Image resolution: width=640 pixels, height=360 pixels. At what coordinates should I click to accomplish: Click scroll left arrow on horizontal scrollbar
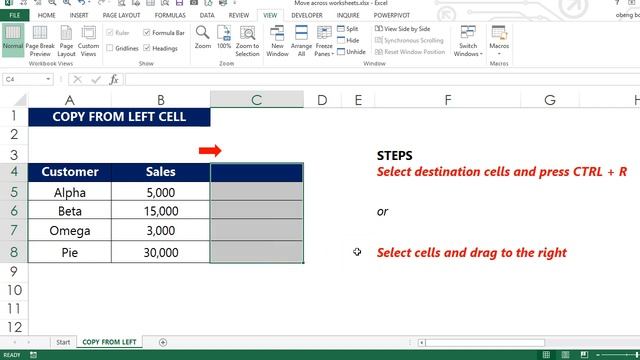[x=421, y=342]
